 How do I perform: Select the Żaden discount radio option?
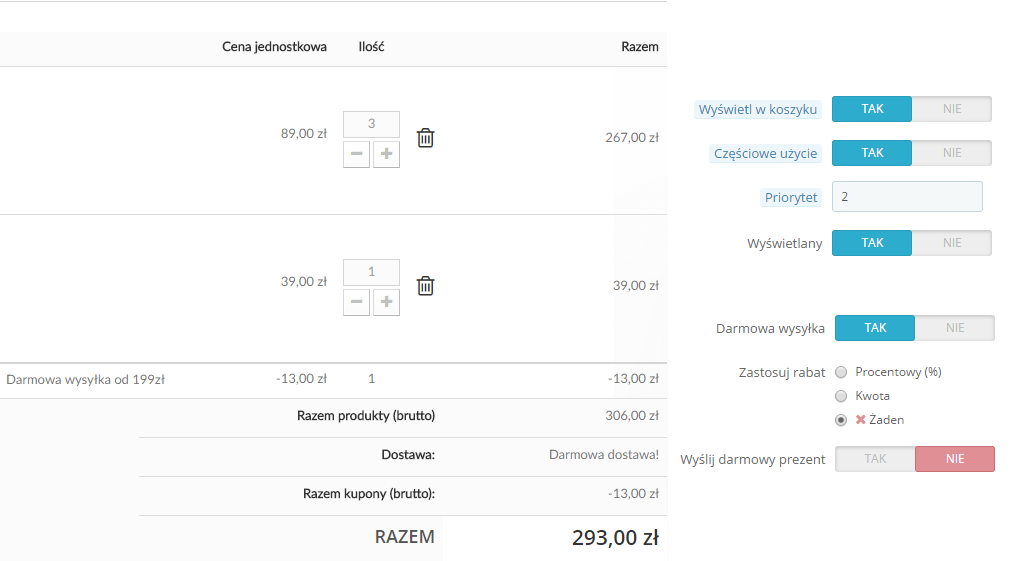point(841,420)
